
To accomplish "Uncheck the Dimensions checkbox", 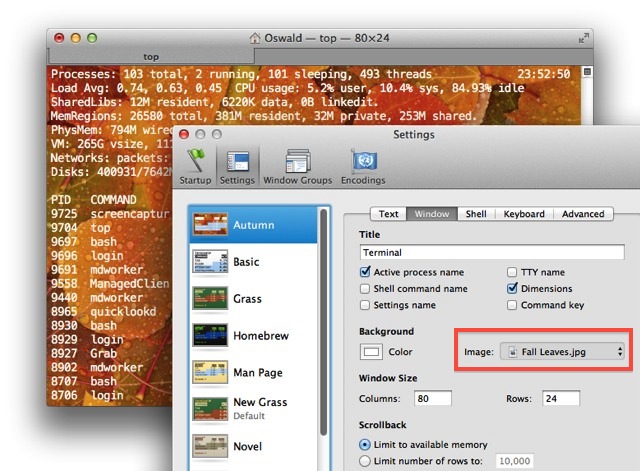I will [x=513, y=289].
